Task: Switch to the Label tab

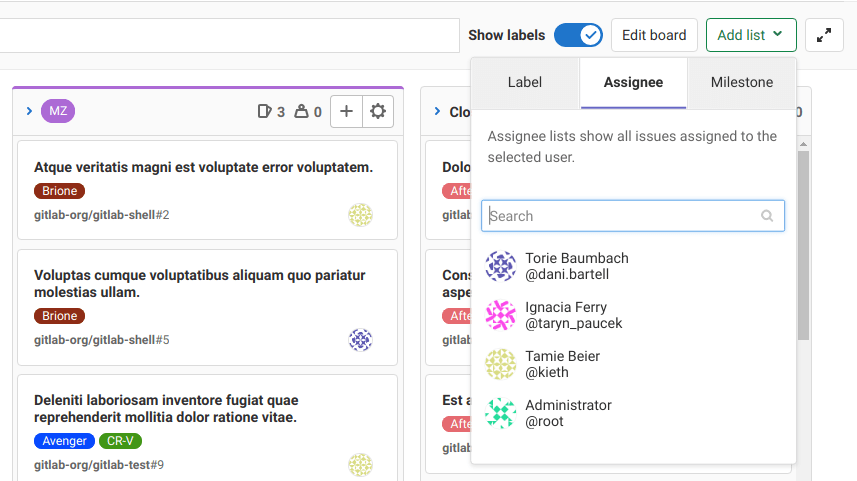Action: coord(525,83)
